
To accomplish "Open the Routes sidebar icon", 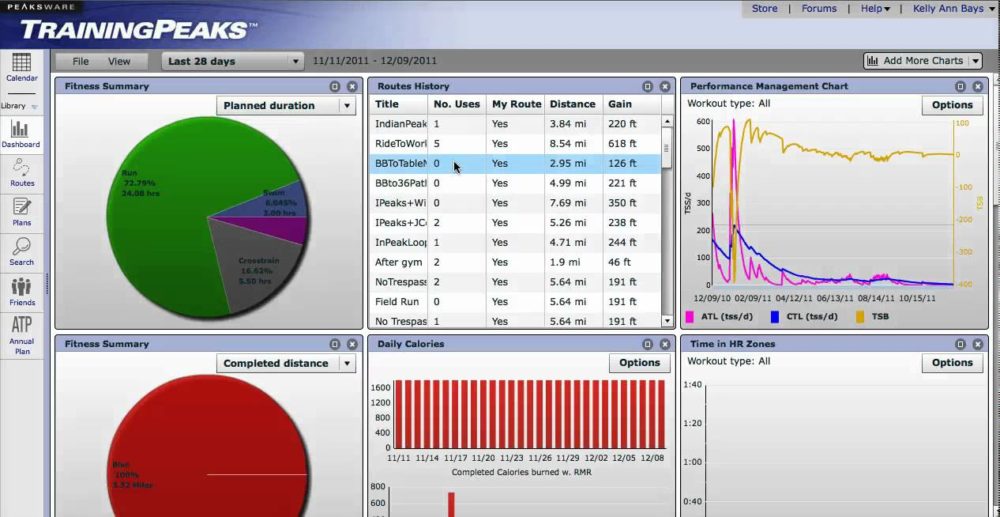I will 21,171.
